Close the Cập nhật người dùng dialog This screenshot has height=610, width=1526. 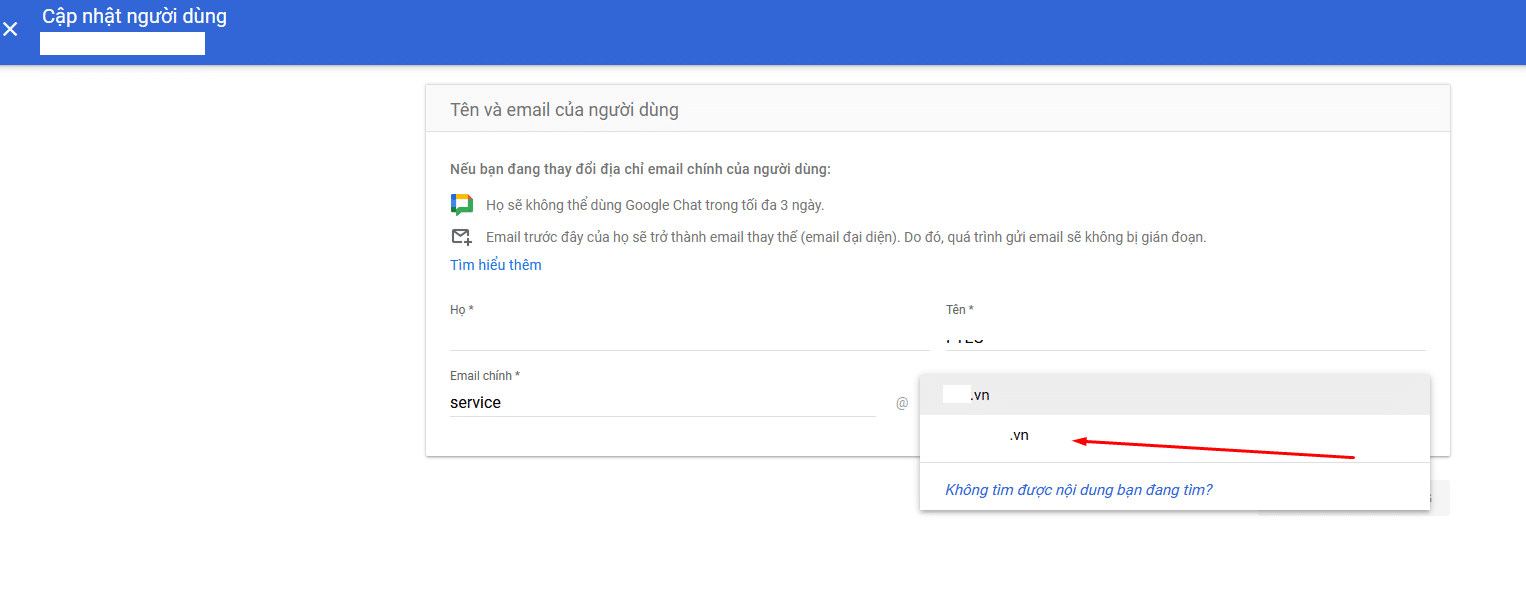(11, 29)
